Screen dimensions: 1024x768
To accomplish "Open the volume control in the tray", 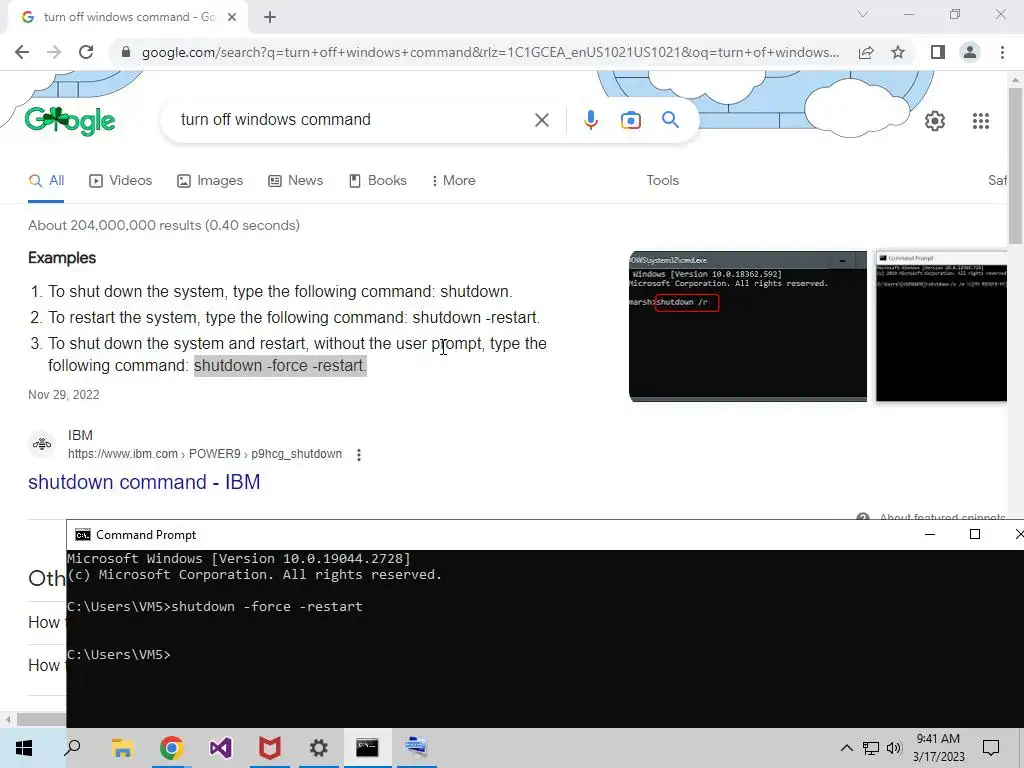I will tap(894, 748).
